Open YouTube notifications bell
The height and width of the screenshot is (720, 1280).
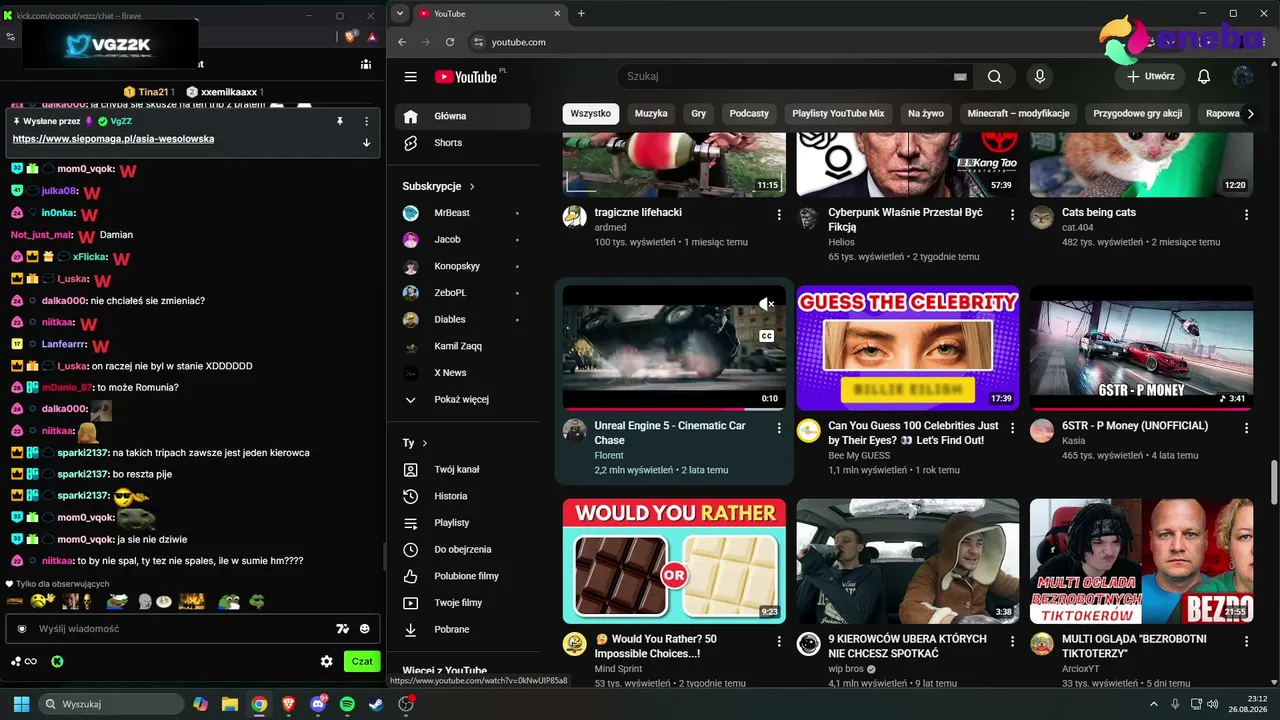[1204, 77]
